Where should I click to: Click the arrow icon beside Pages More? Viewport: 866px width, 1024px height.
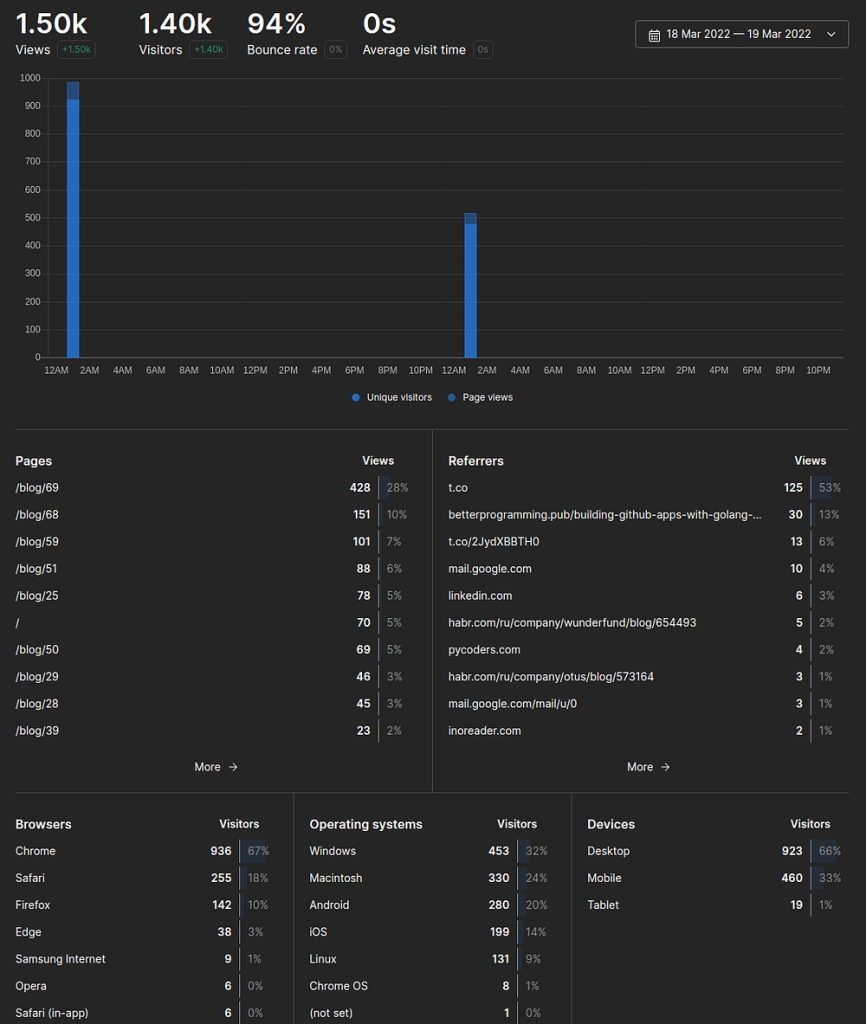tap(233, 767)
